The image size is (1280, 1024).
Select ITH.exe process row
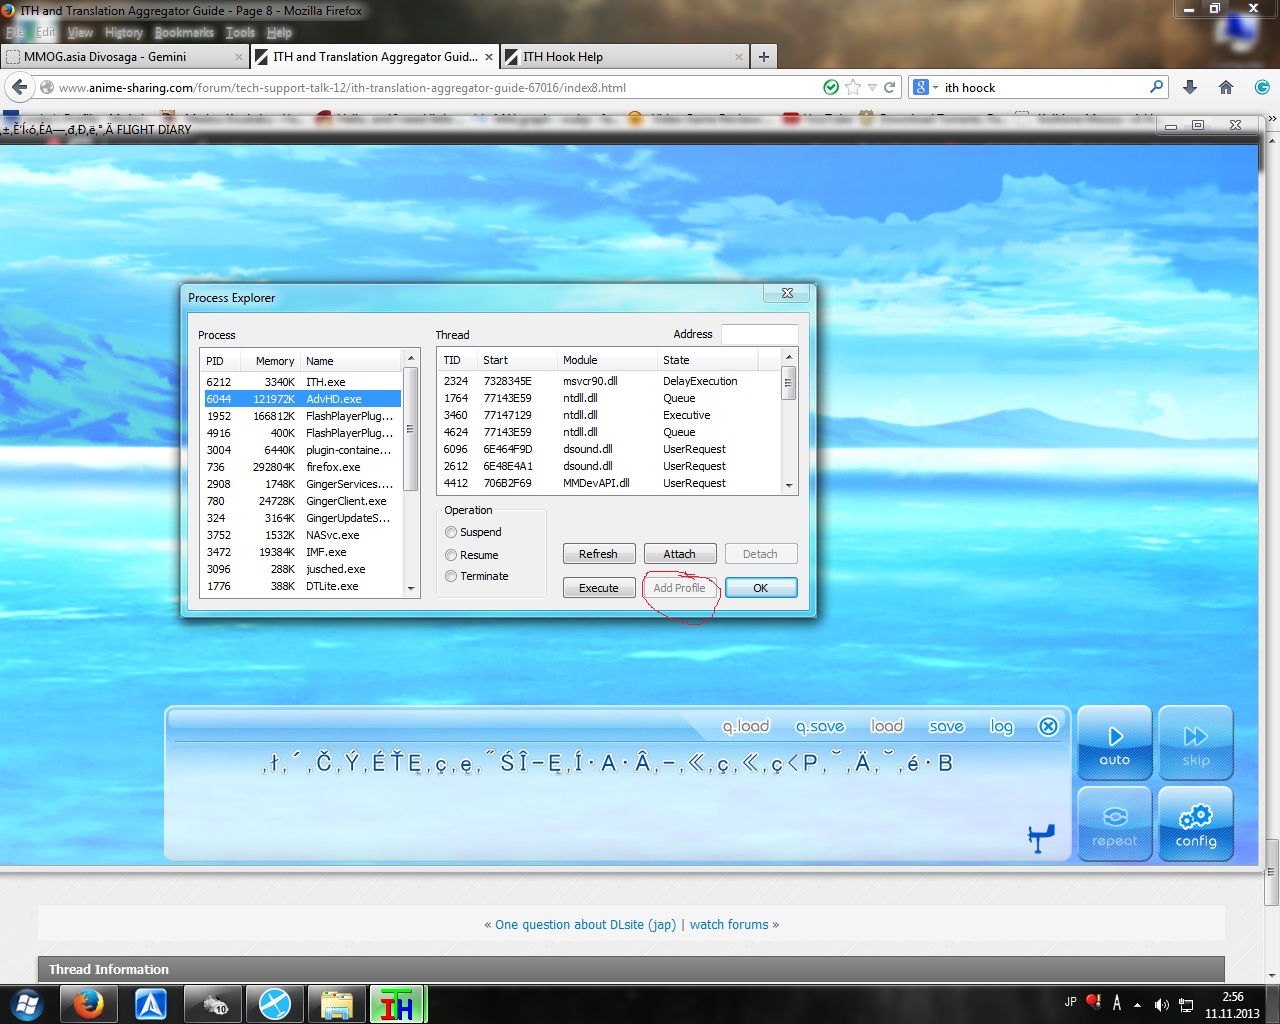tap(302, 382)
